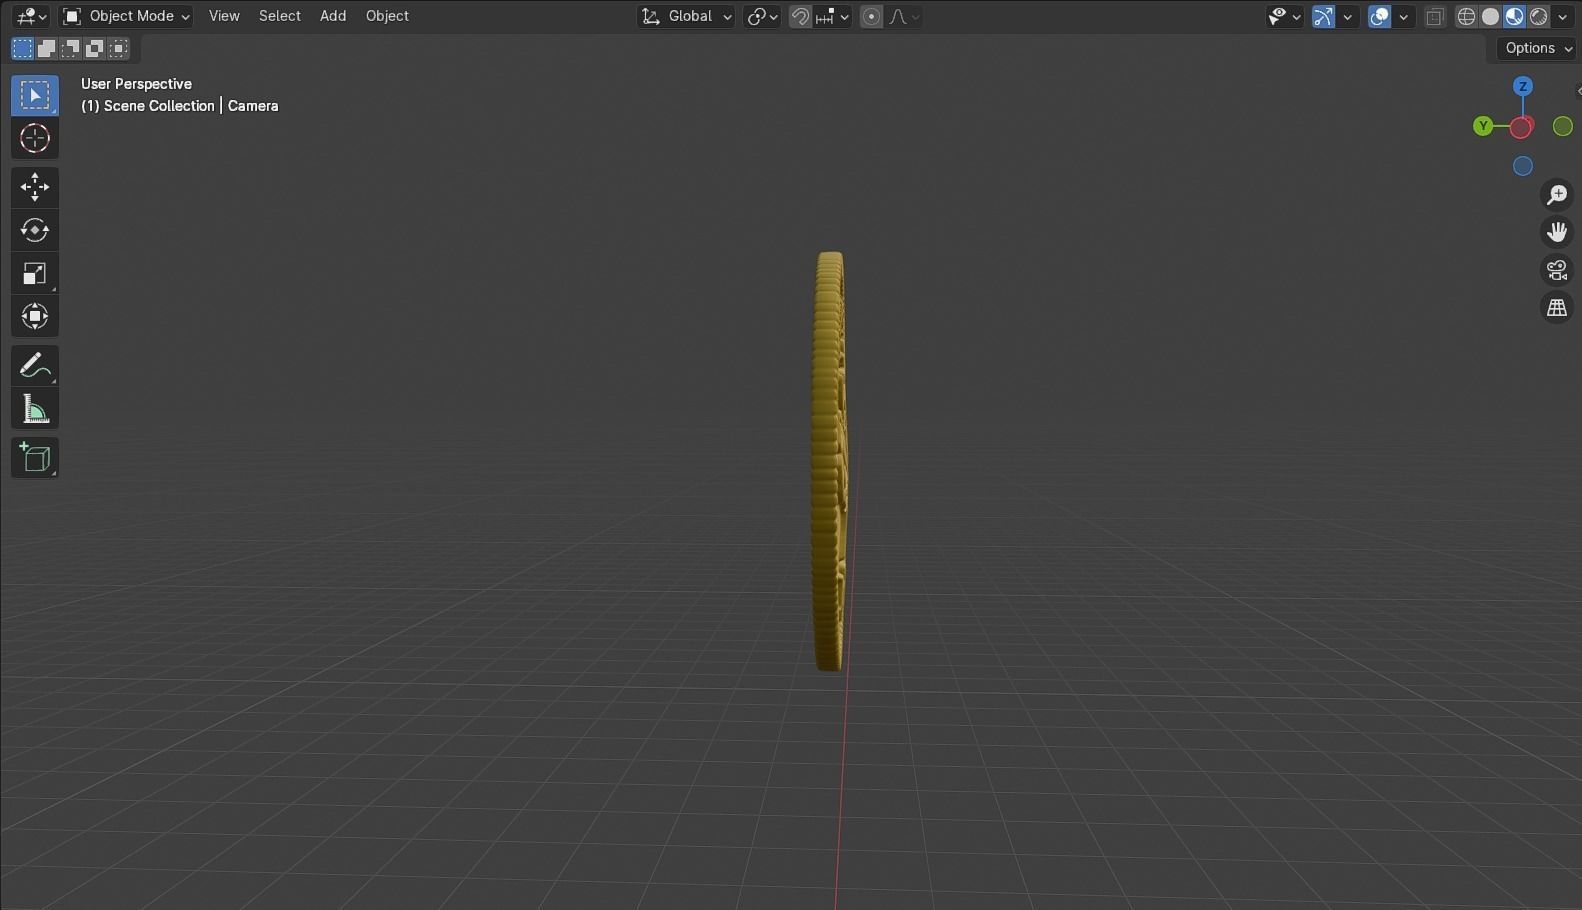Set selection mode to Extend
Screen dimensions: 1582x910
click(46, 48)
